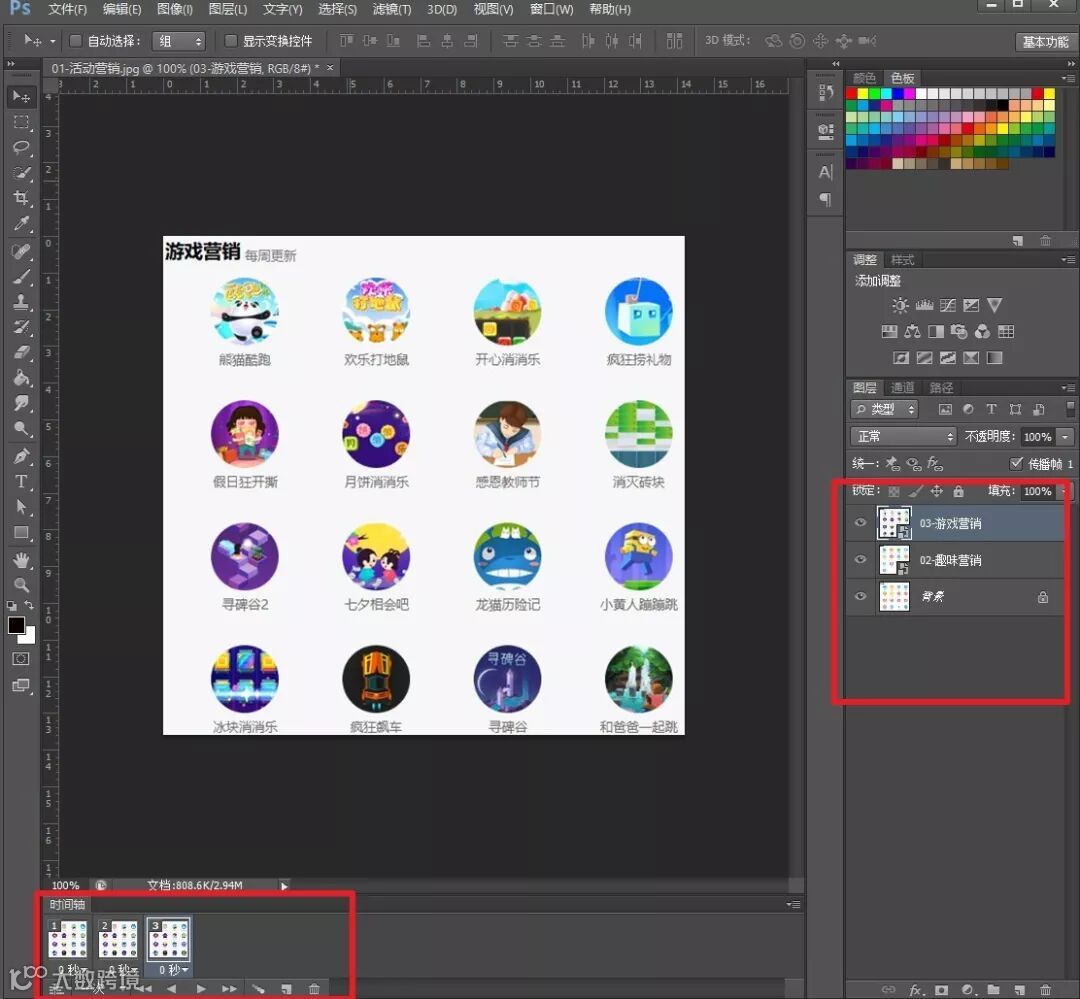Hide the 02-趣味营销 layer

click(860, 559)
